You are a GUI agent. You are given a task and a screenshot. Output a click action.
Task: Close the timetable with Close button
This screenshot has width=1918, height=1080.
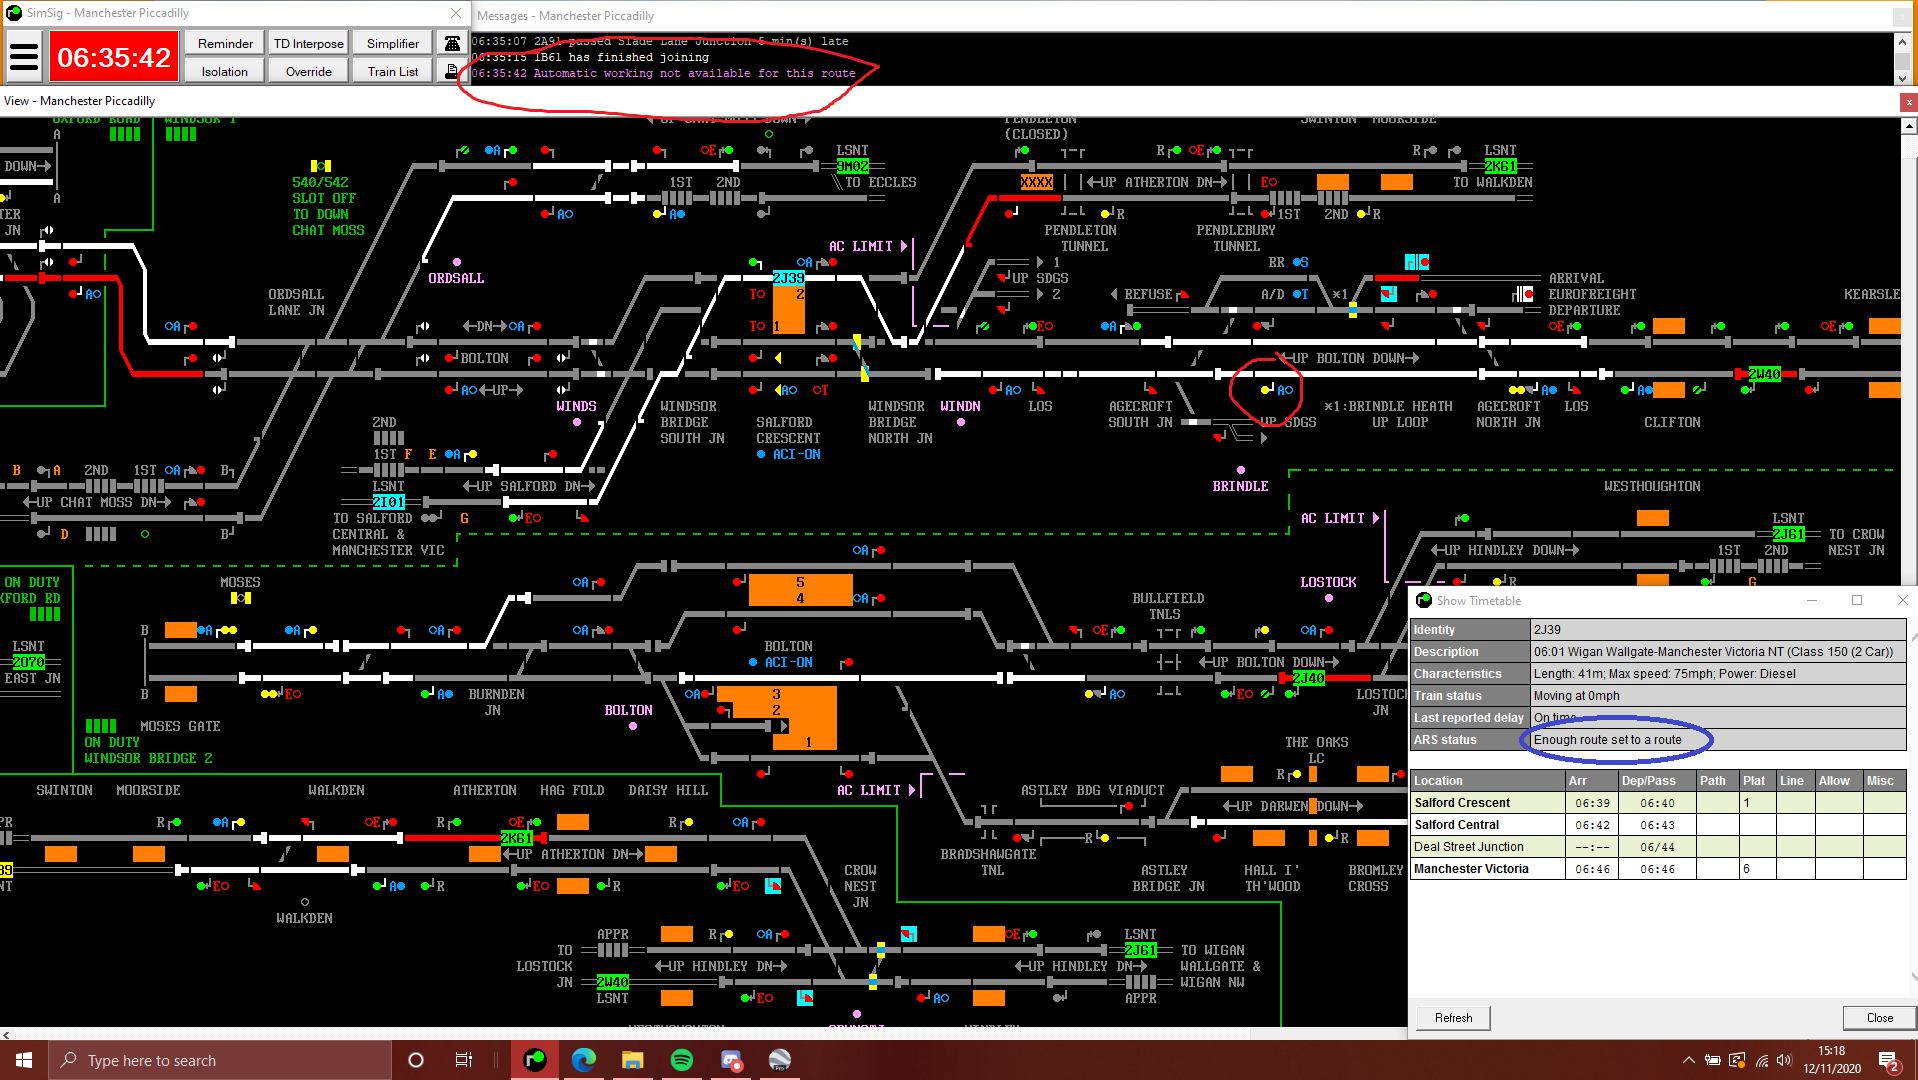1879,1017
